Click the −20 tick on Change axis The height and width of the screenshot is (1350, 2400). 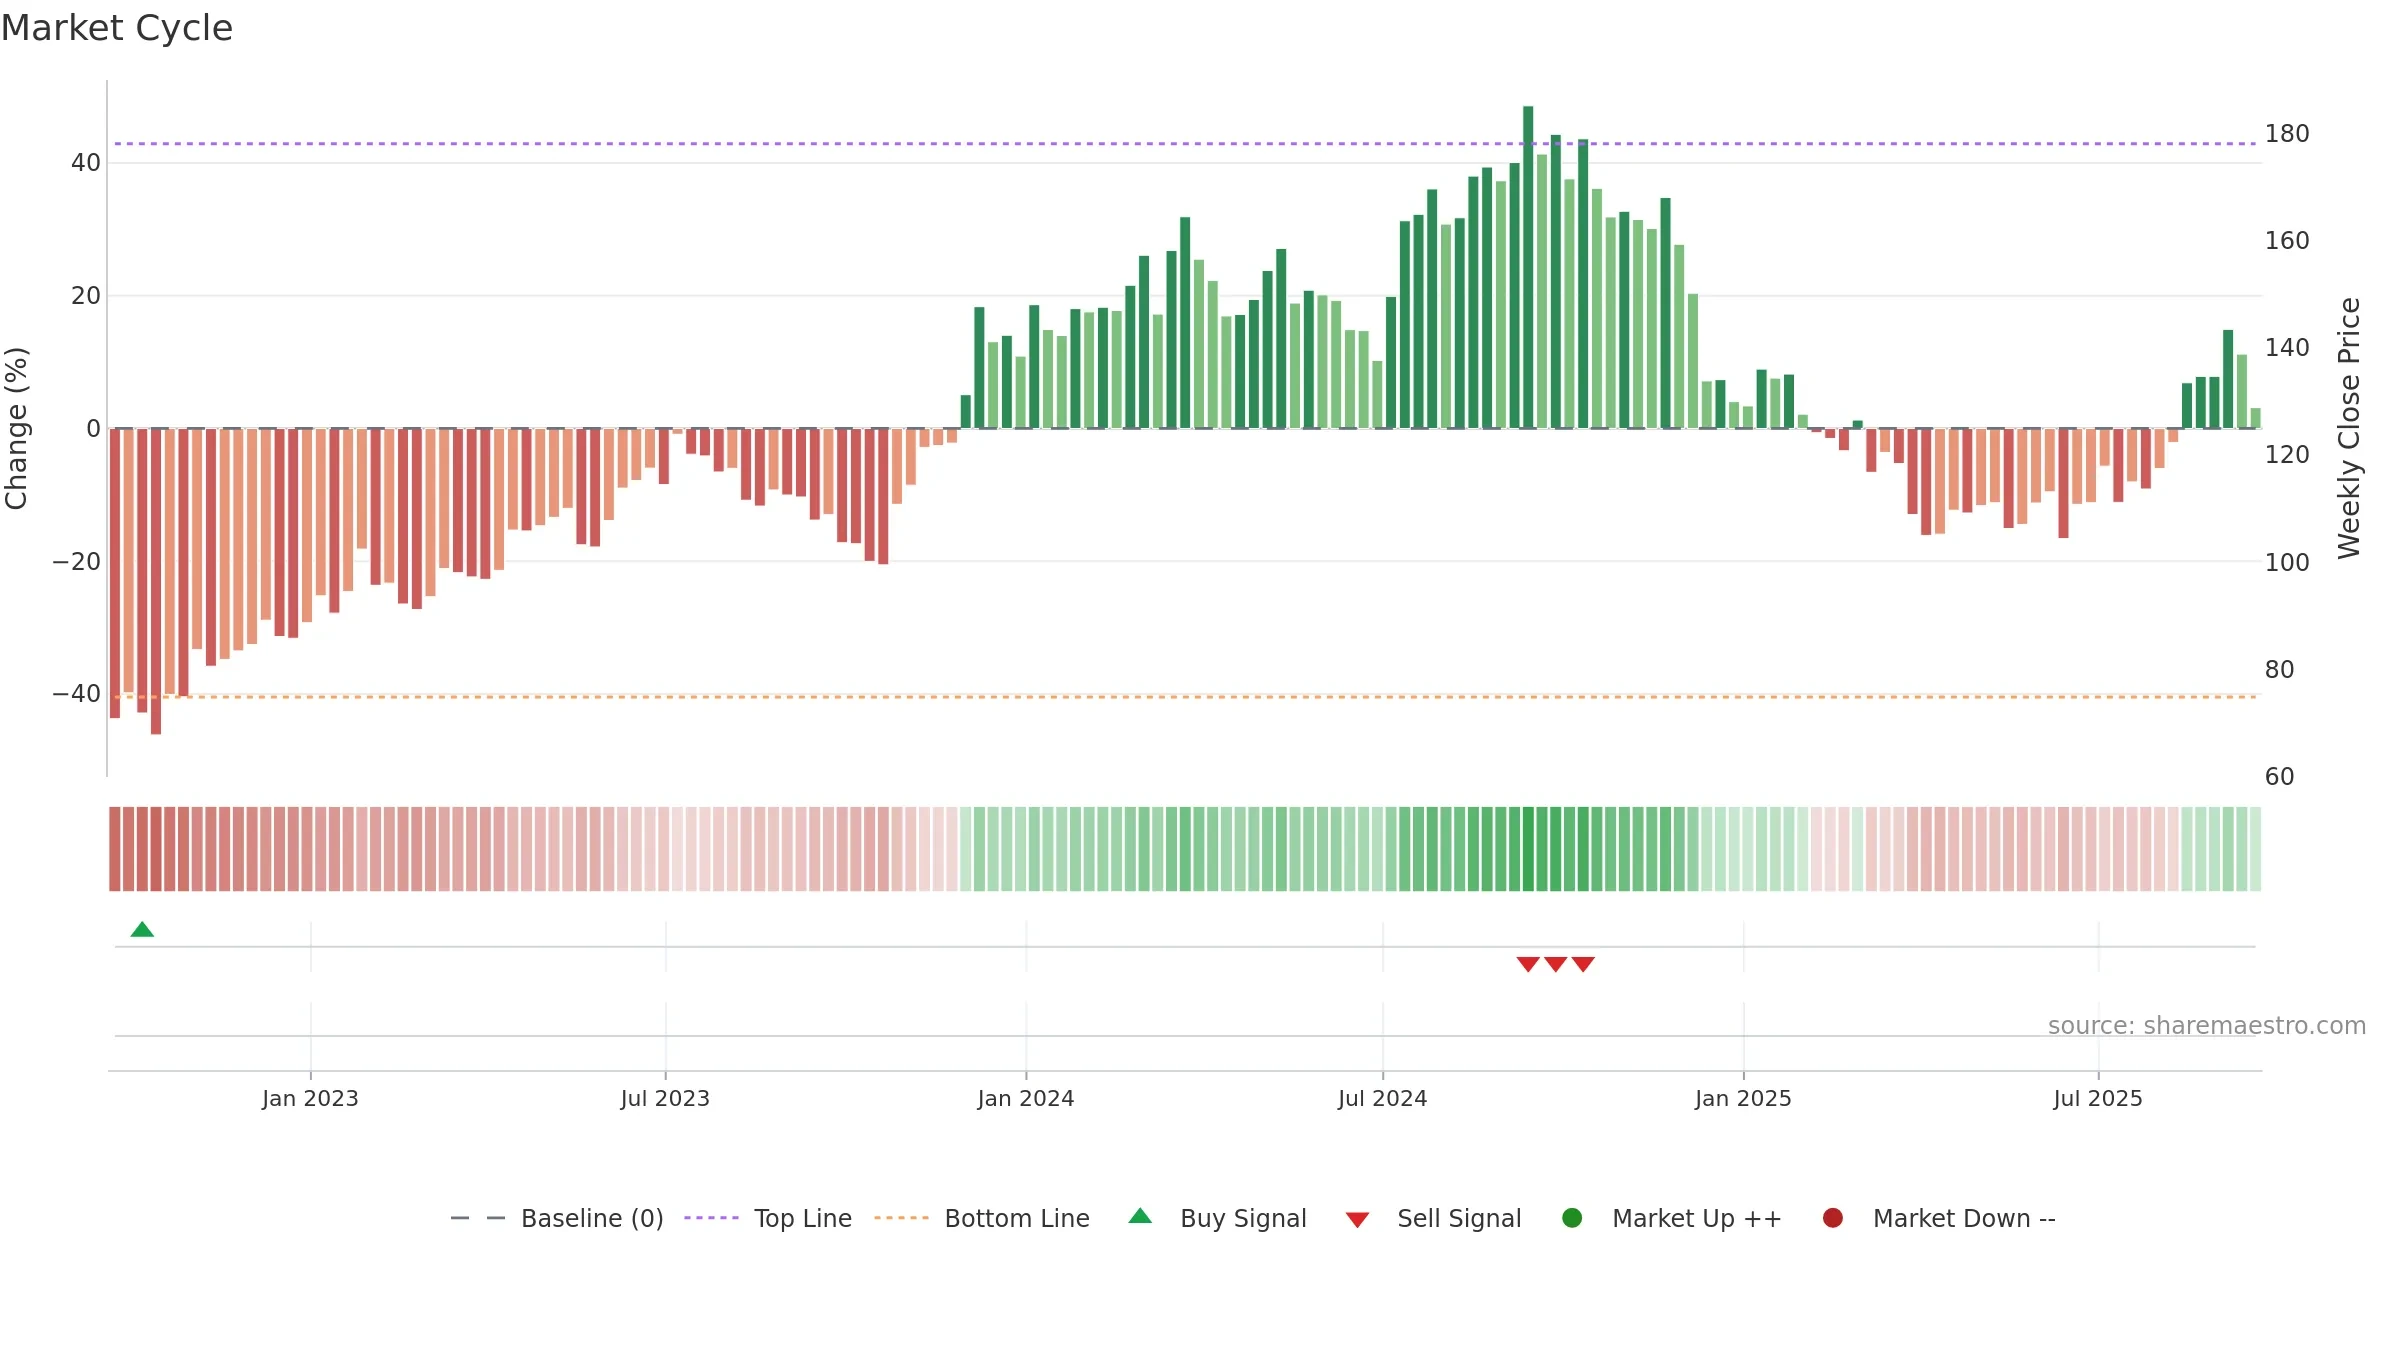point(77,562)
